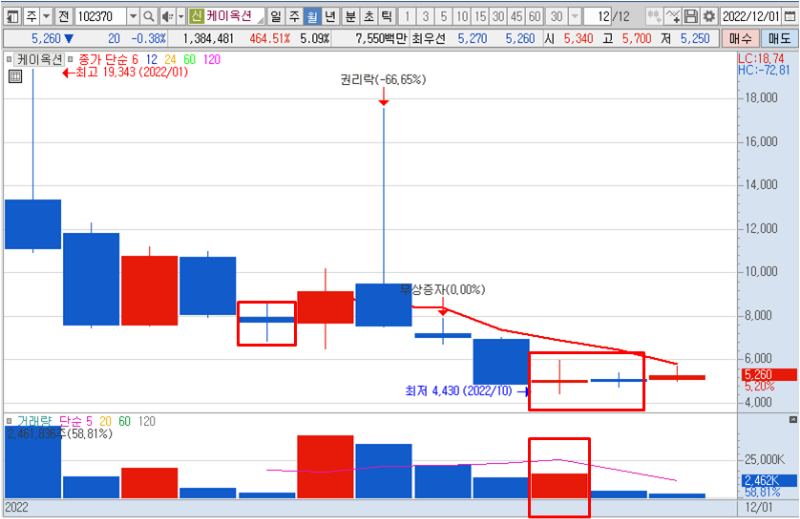Select the 월 monthly chart period
The image size is (800, 519).
(x=312, y=17)
